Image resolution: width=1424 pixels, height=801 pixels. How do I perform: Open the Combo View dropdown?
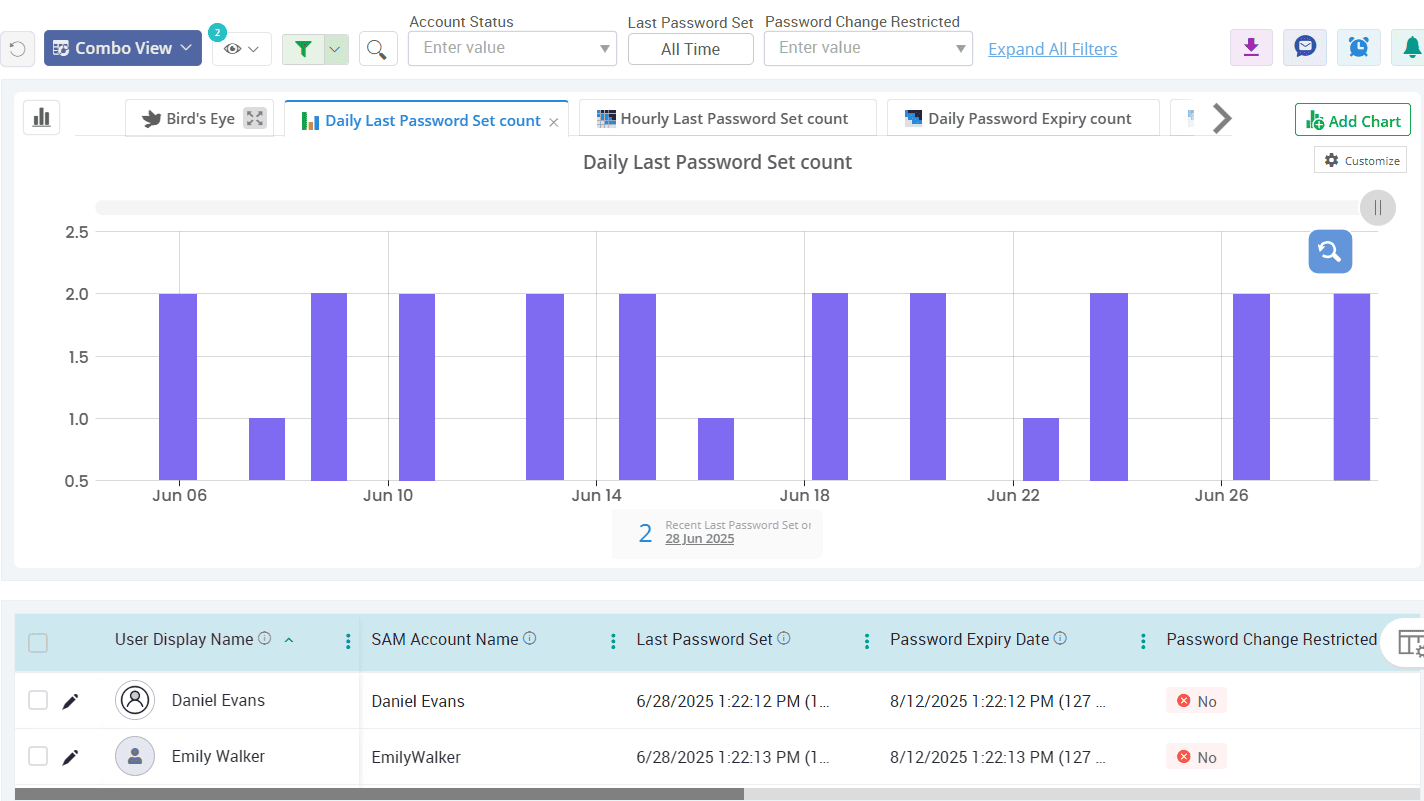click(123, 48)
